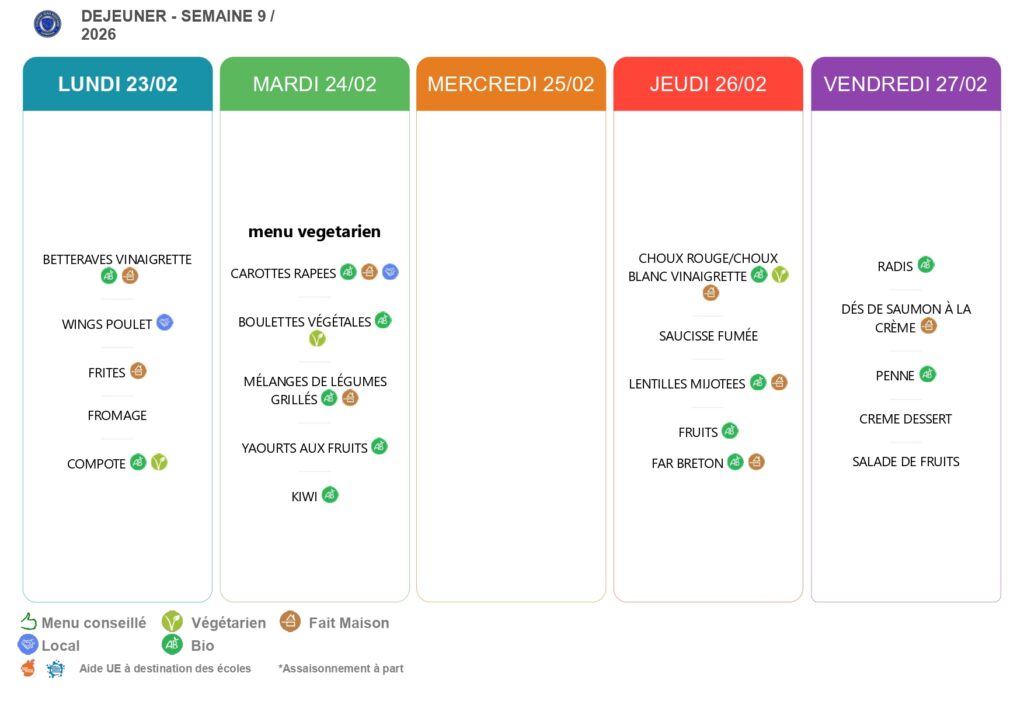Click the Local icon next to WINGS POULET
Viewport: 1024px width, 725px height.
point(165,322)
